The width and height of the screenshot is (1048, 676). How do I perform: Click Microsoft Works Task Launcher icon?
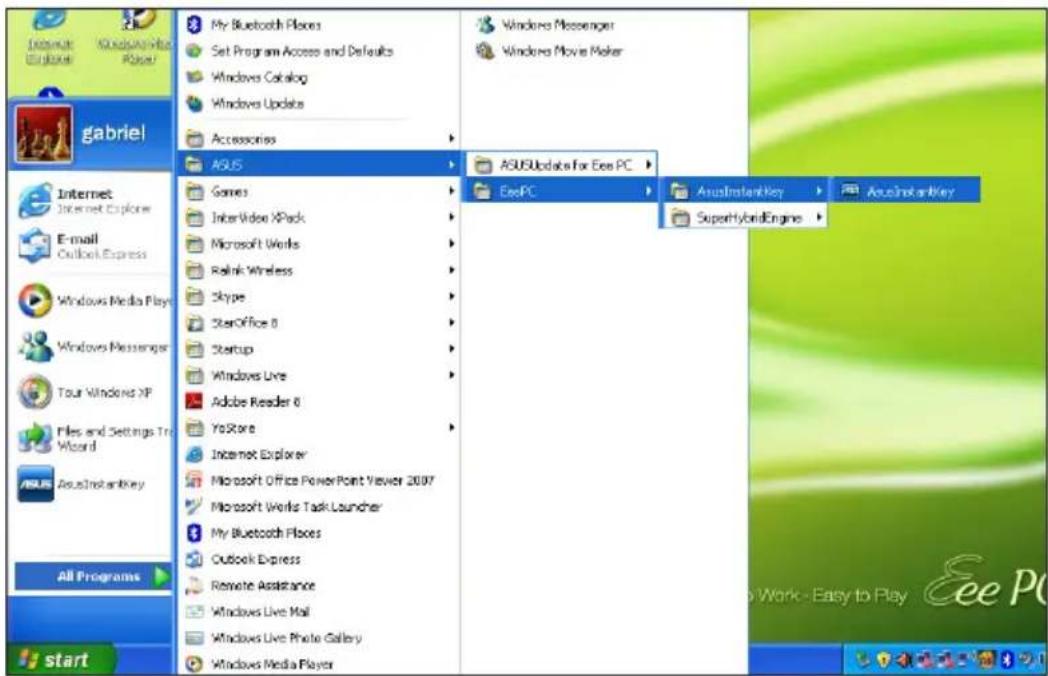coord(194,506)
